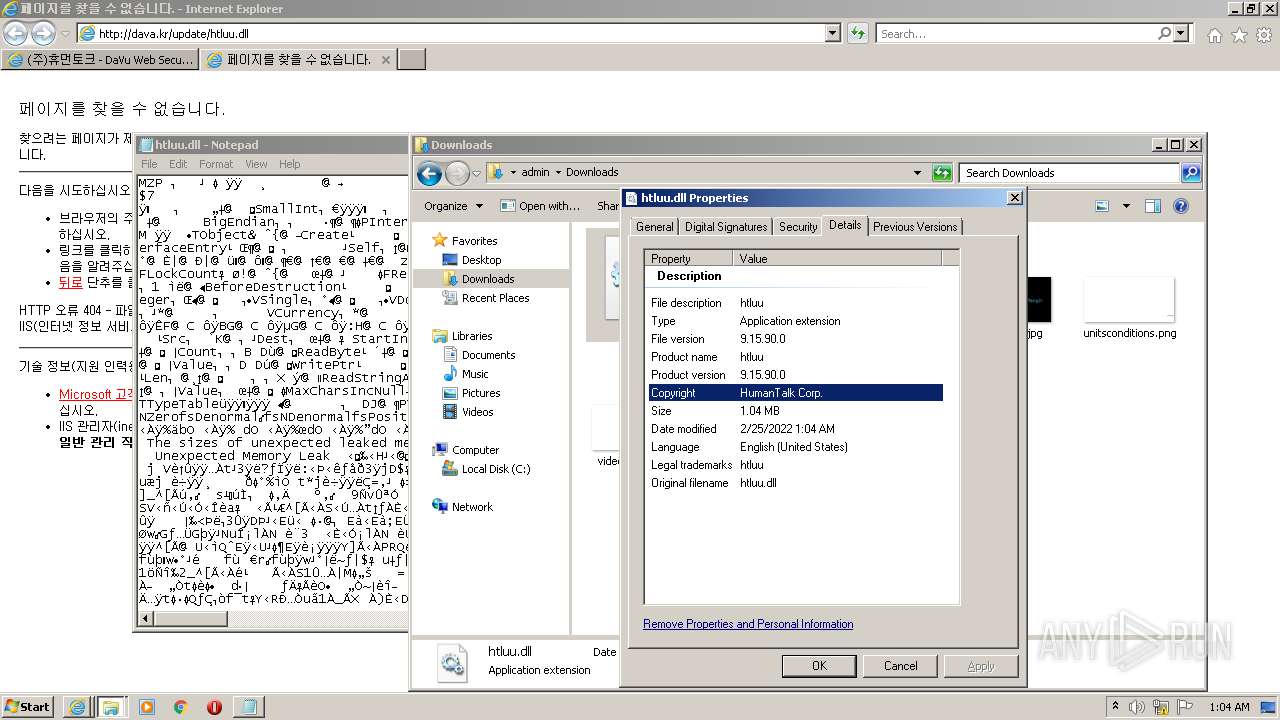Screen dimensions: 1280x720
Task: Open Notepad File menu
Action: coord(149,164)
